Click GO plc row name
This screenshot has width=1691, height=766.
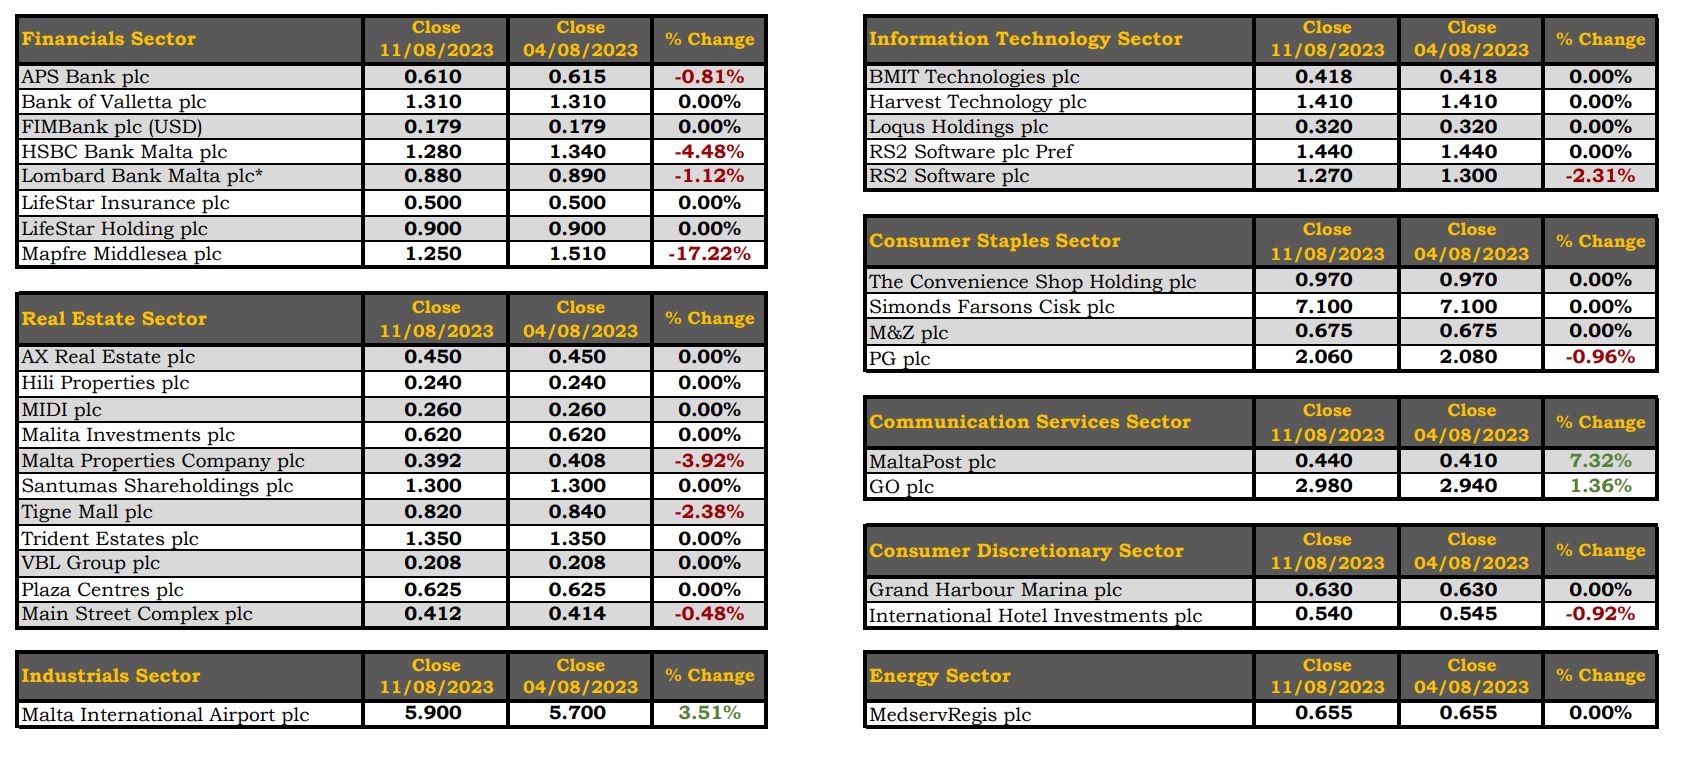pyautogui.click(x=901, y=487)
